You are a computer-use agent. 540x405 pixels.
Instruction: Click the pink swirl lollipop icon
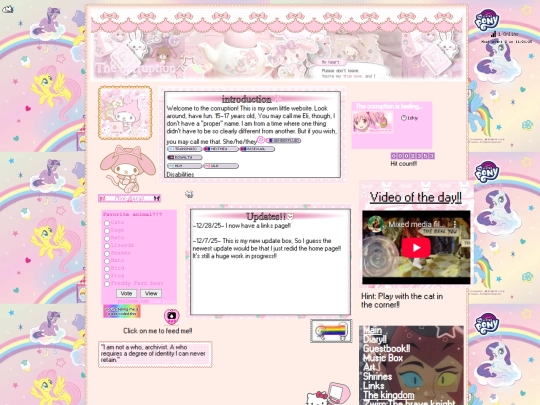(x=261, y=140)
